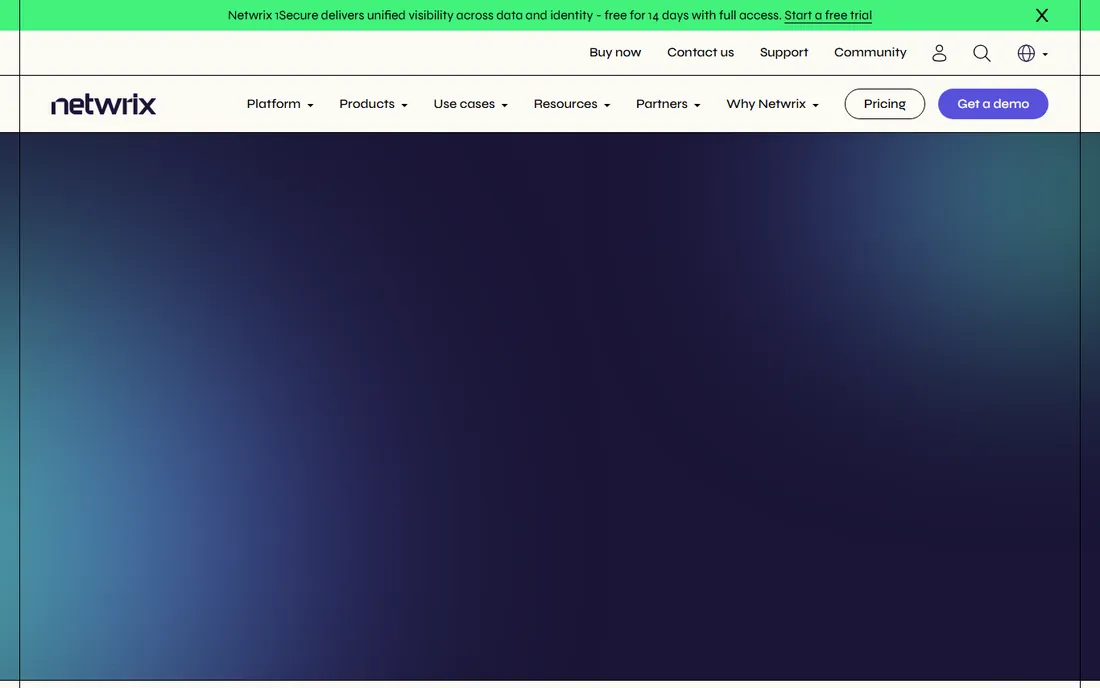Click the Get a demo button

click(993, 104)
